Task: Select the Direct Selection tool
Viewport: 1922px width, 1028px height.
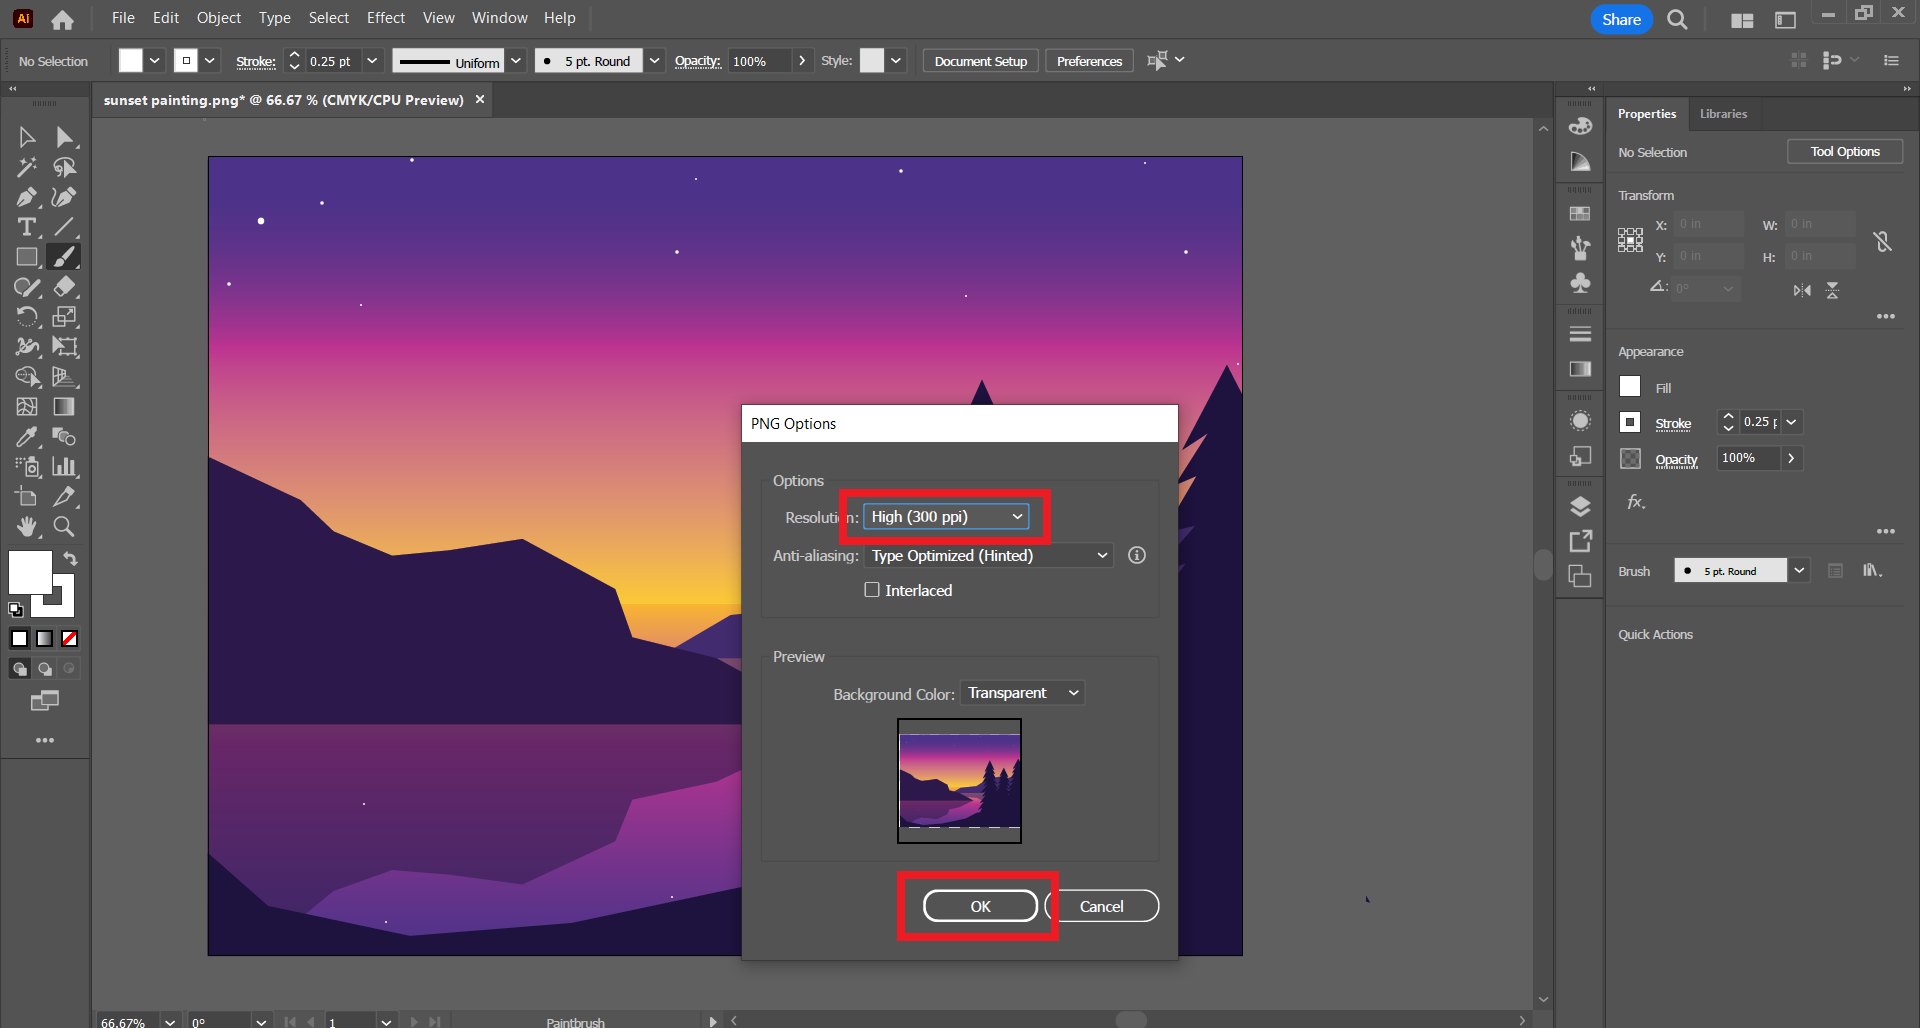Action: pos(65,137)
